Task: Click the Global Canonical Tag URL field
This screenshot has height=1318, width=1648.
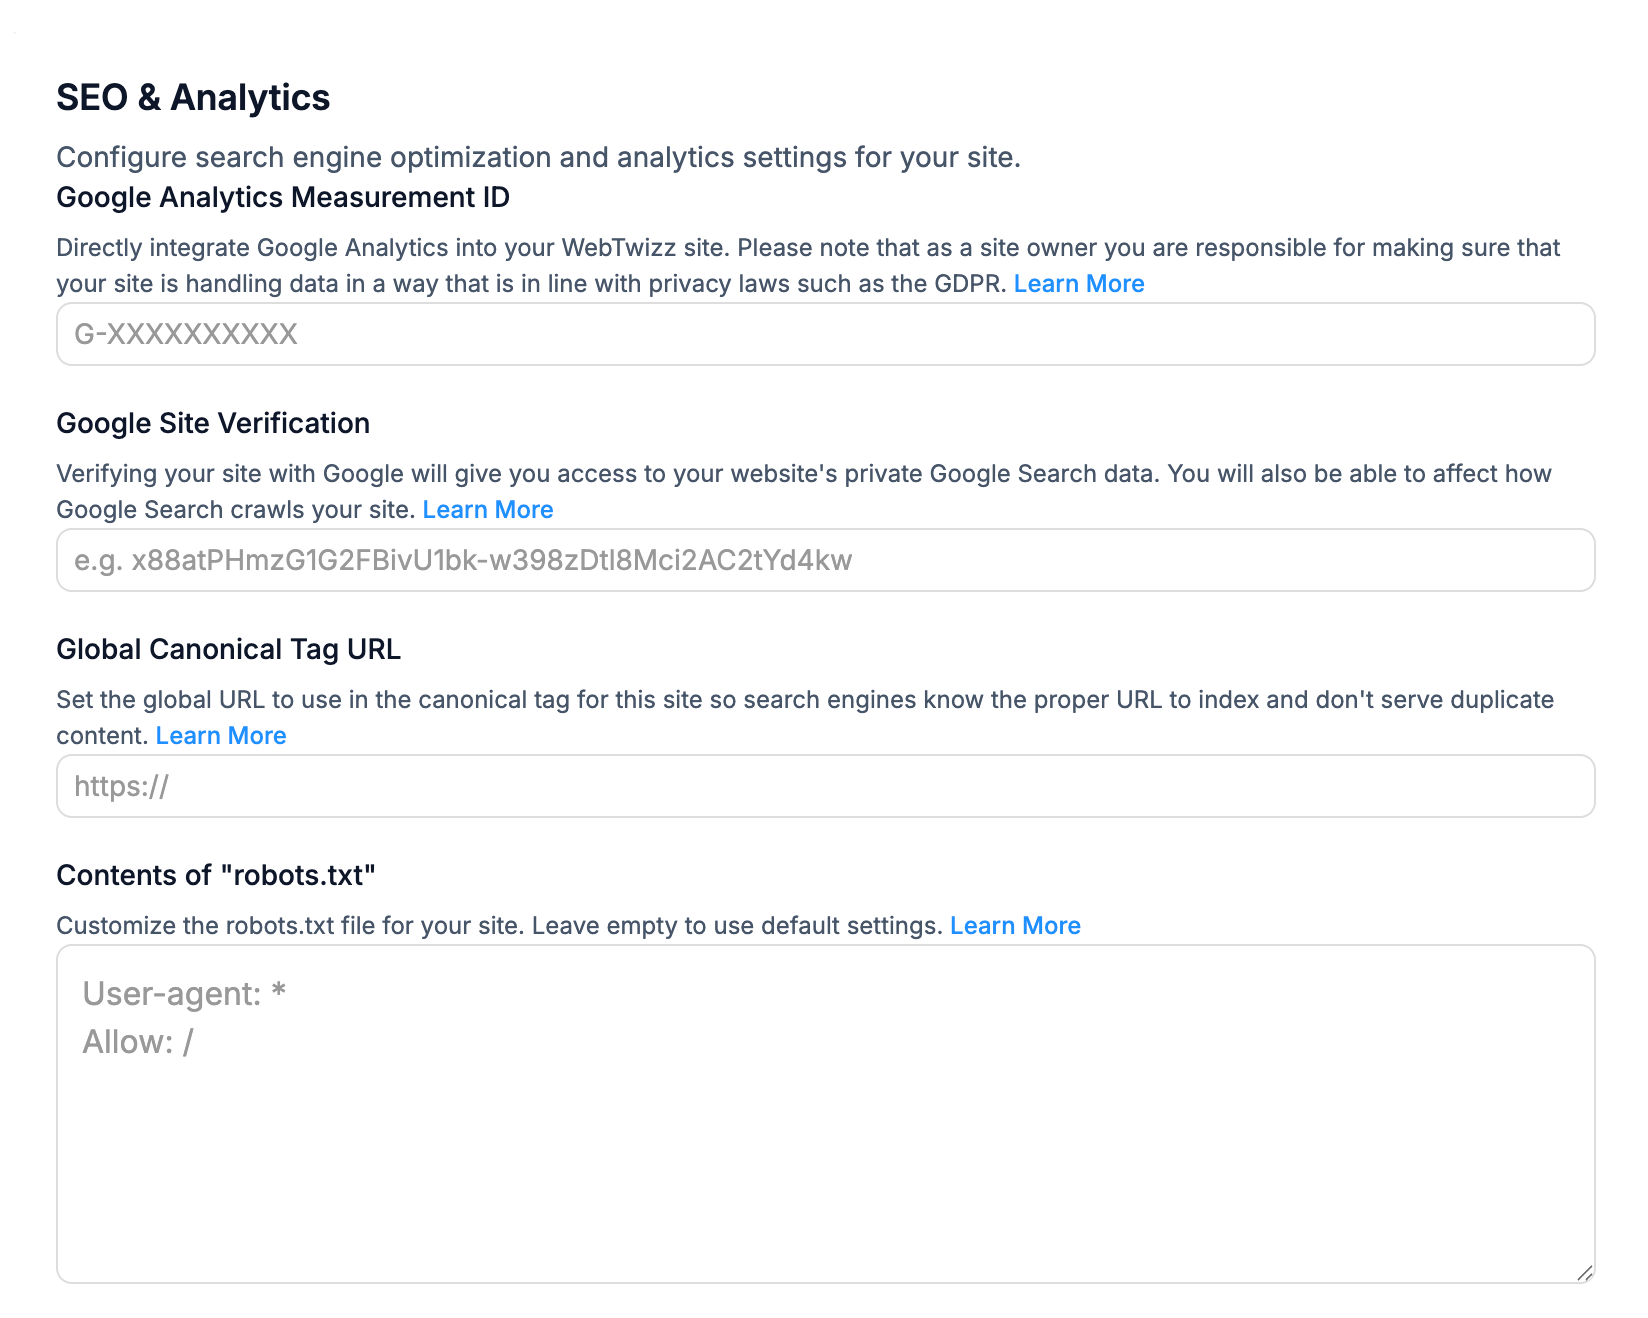Action: pos(825,786)
